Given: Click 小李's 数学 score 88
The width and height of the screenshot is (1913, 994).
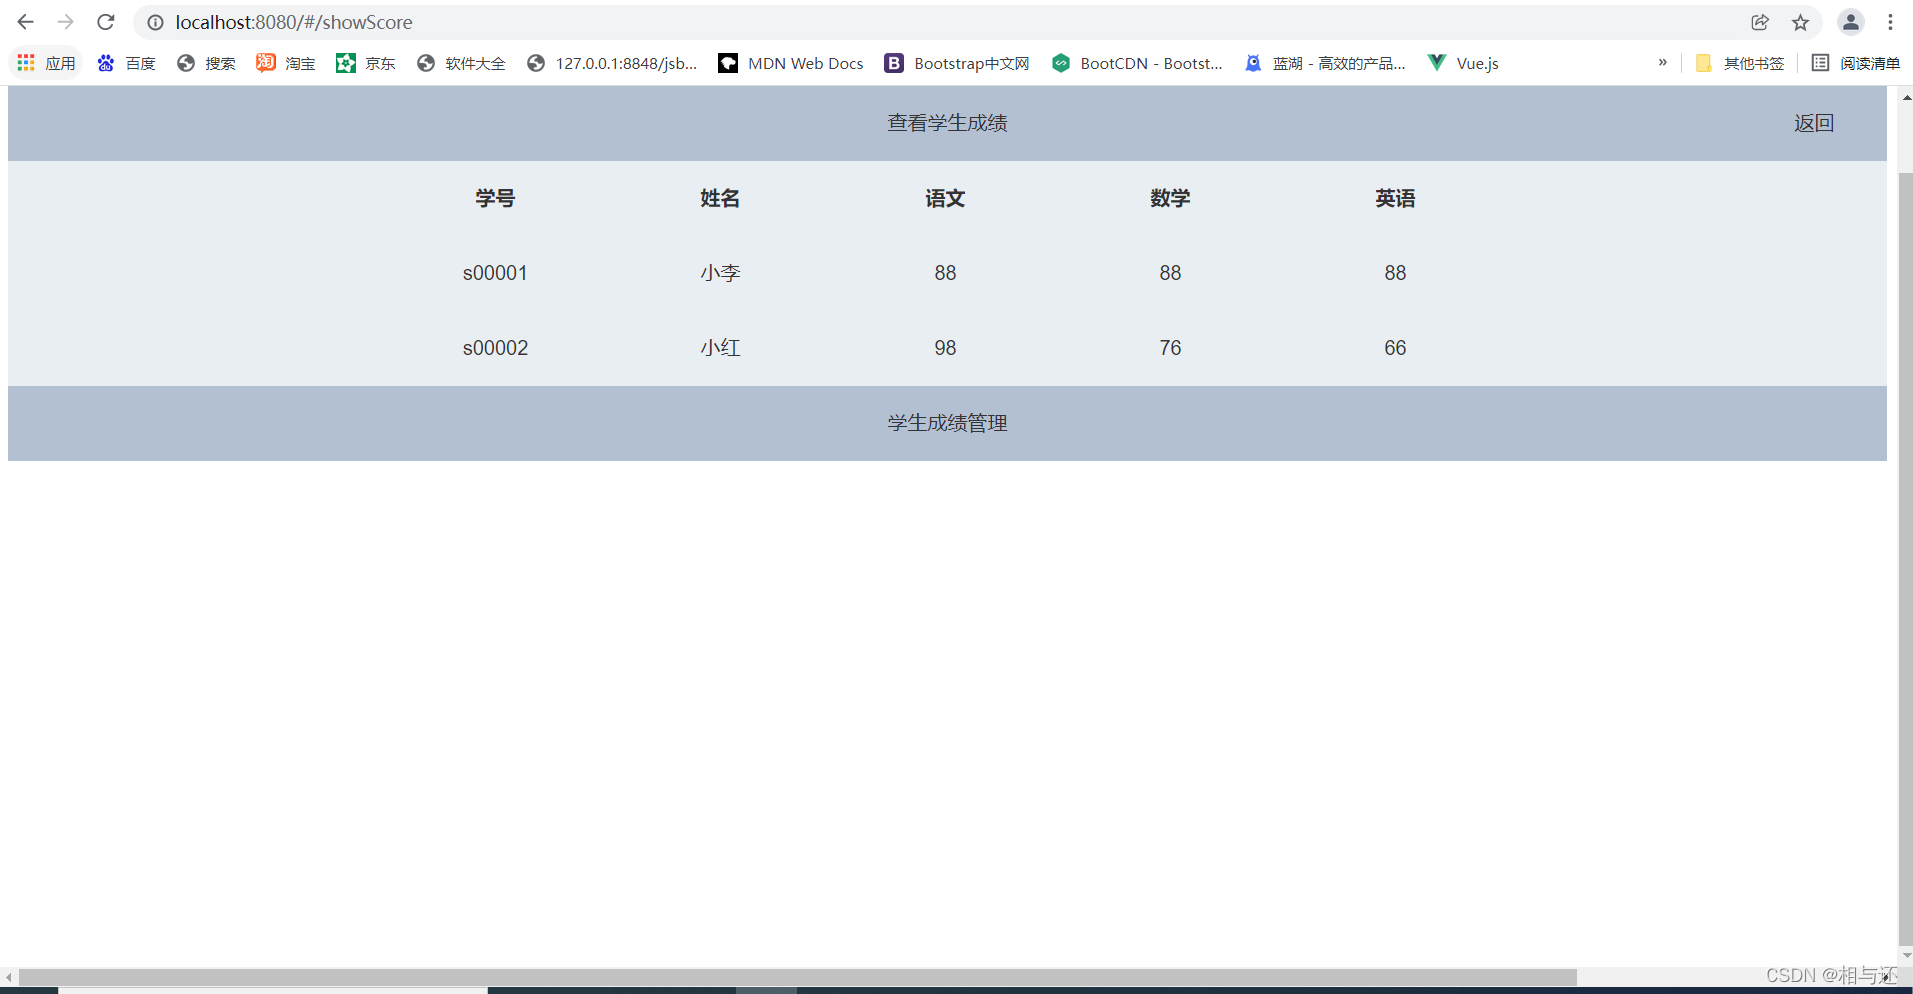Looking at the screenshot, I should point(1170,273).
